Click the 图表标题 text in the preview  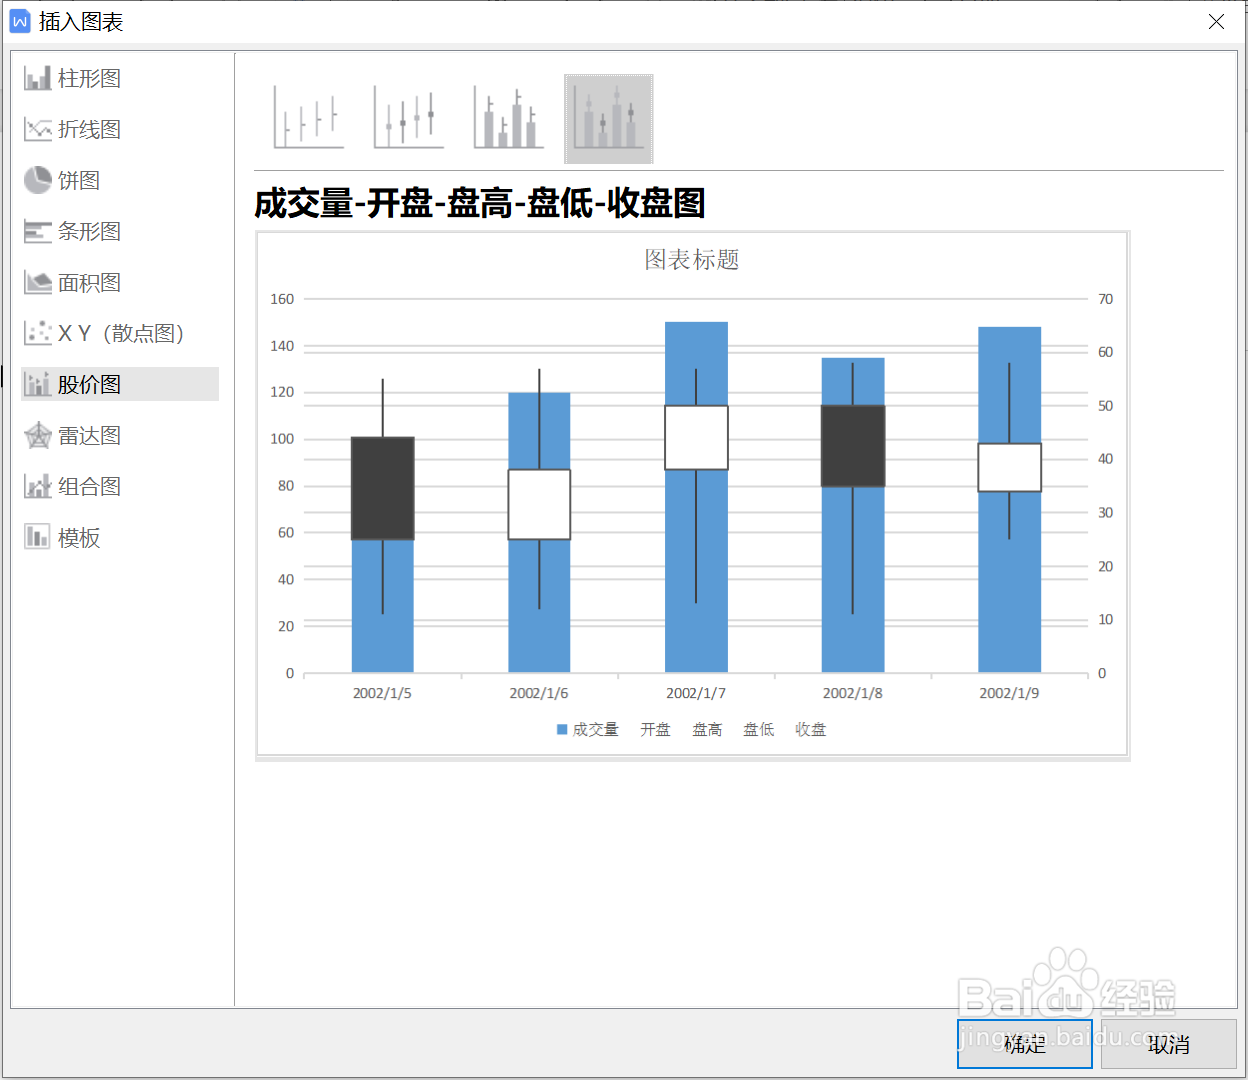692,260
